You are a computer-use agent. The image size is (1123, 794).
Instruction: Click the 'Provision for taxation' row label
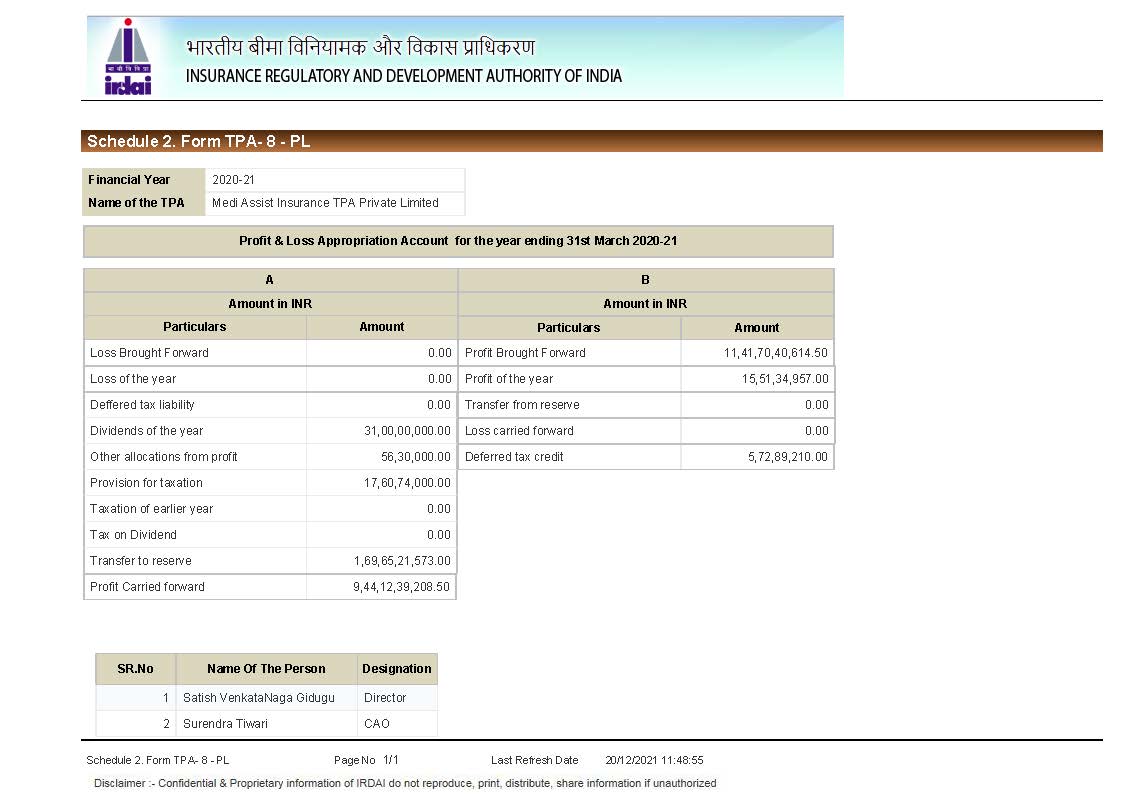[146, 483]
